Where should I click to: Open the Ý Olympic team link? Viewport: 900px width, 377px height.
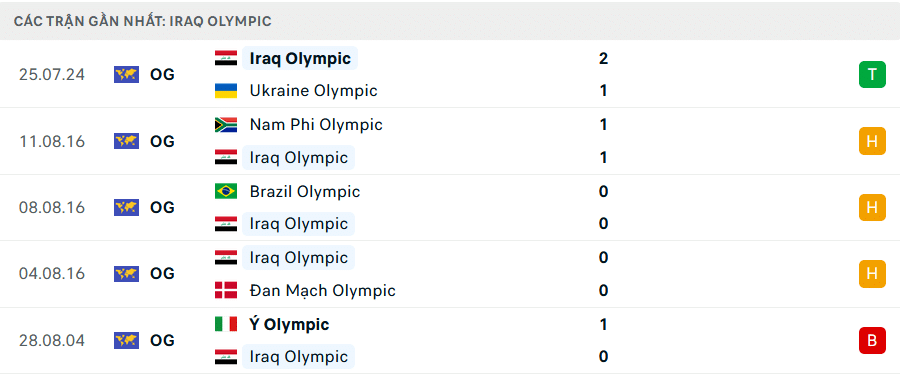289,324
